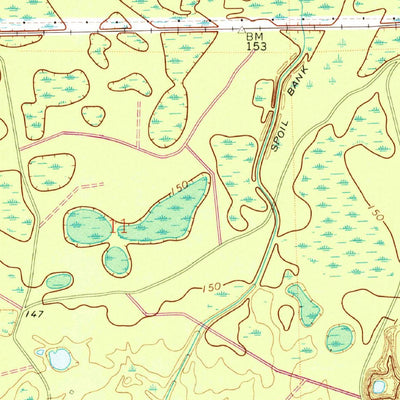The image size is (400, 400).
Task: Click the 150 contour label left of the canal
Action: [x=211, y=287]
